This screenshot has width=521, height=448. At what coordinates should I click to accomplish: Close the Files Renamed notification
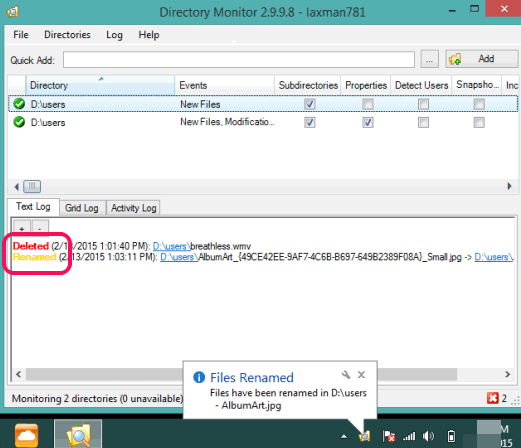click(x=361, y=375)
